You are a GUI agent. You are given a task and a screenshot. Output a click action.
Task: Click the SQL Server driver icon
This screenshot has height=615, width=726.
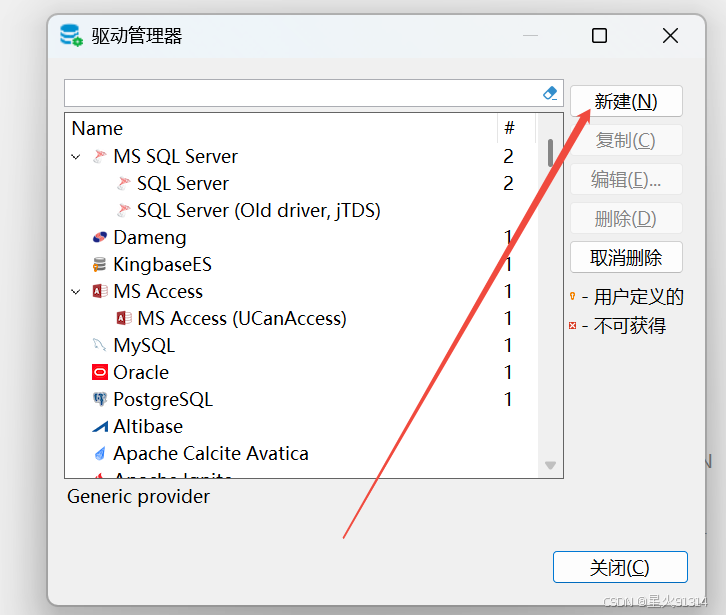pos(123,183)
